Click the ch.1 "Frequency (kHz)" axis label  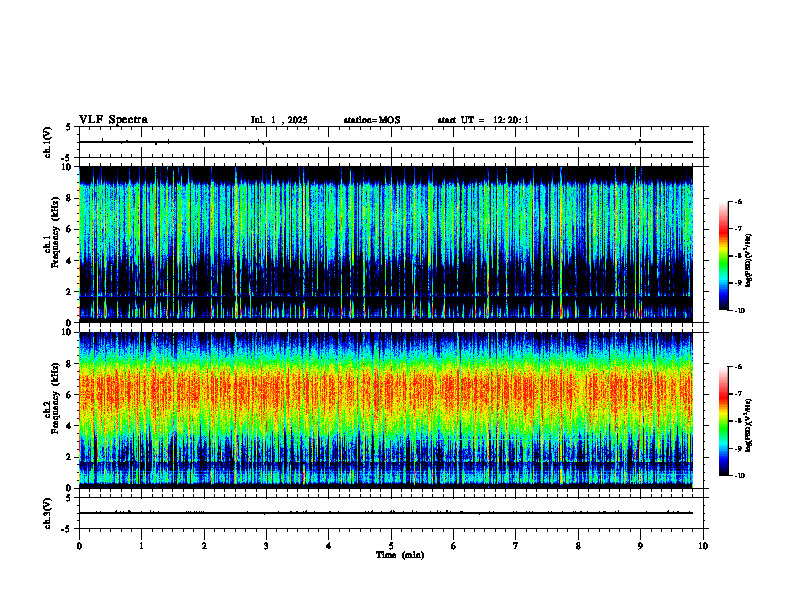(x=55, y=232)
